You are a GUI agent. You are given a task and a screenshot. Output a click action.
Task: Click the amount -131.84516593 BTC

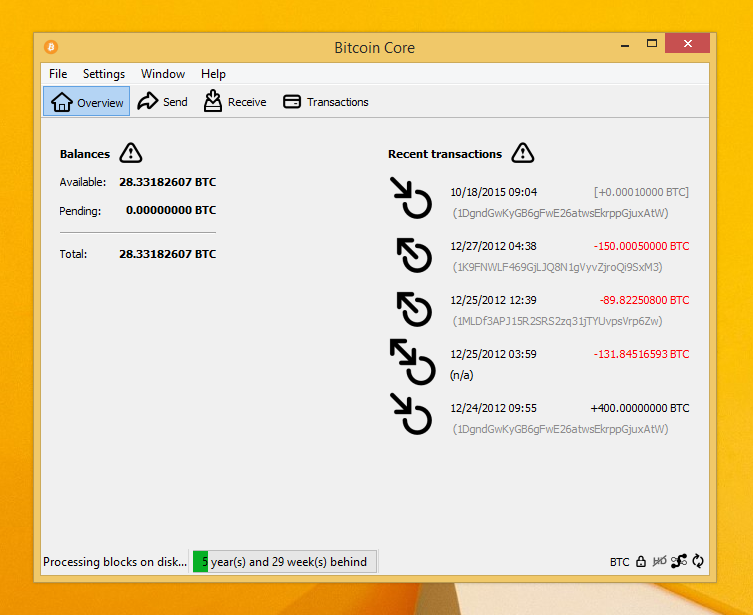click(641, 354)
